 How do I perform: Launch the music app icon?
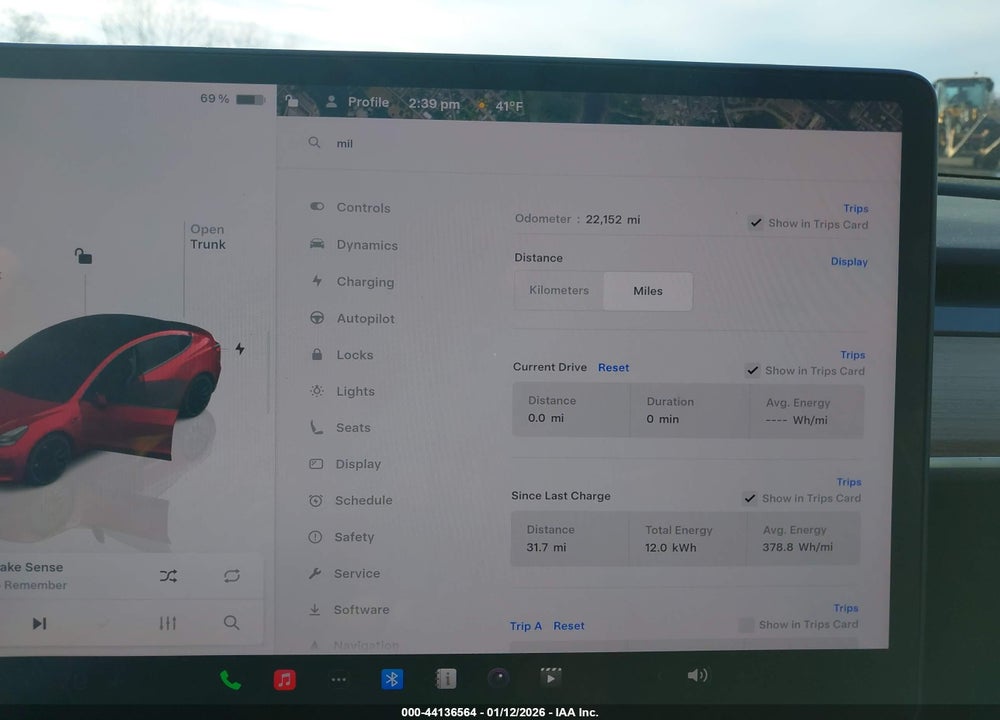(x=284, y=680)
